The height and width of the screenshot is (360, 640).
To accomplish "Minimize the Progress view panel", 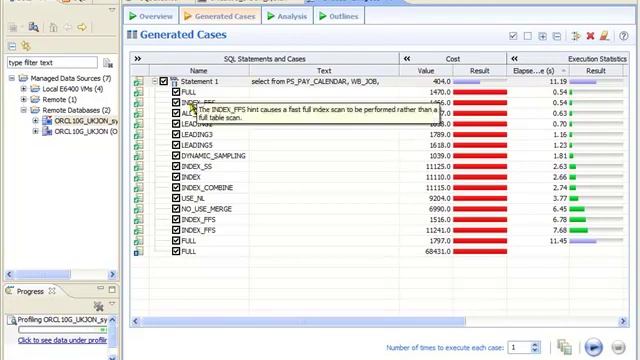I will 100,288.
